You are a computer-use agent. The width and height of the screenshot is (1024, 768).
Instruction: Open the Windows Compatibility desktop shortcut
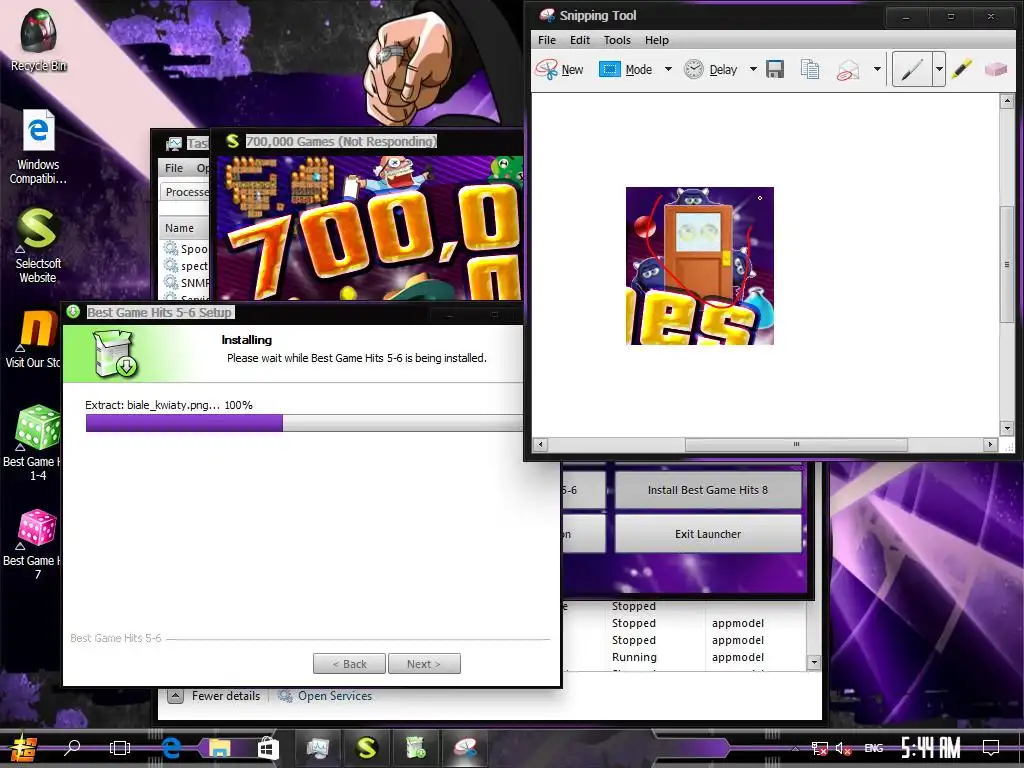click(38, 147)
